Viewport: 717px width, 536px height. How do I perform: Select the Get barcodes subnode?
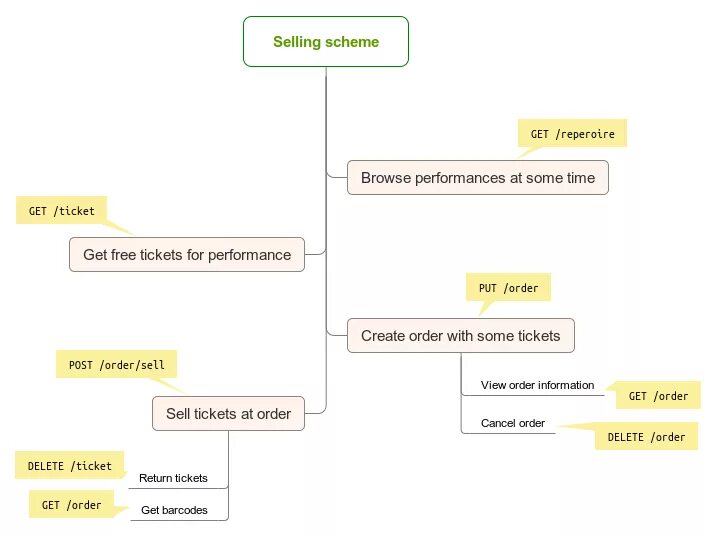[x=174, y=511]
